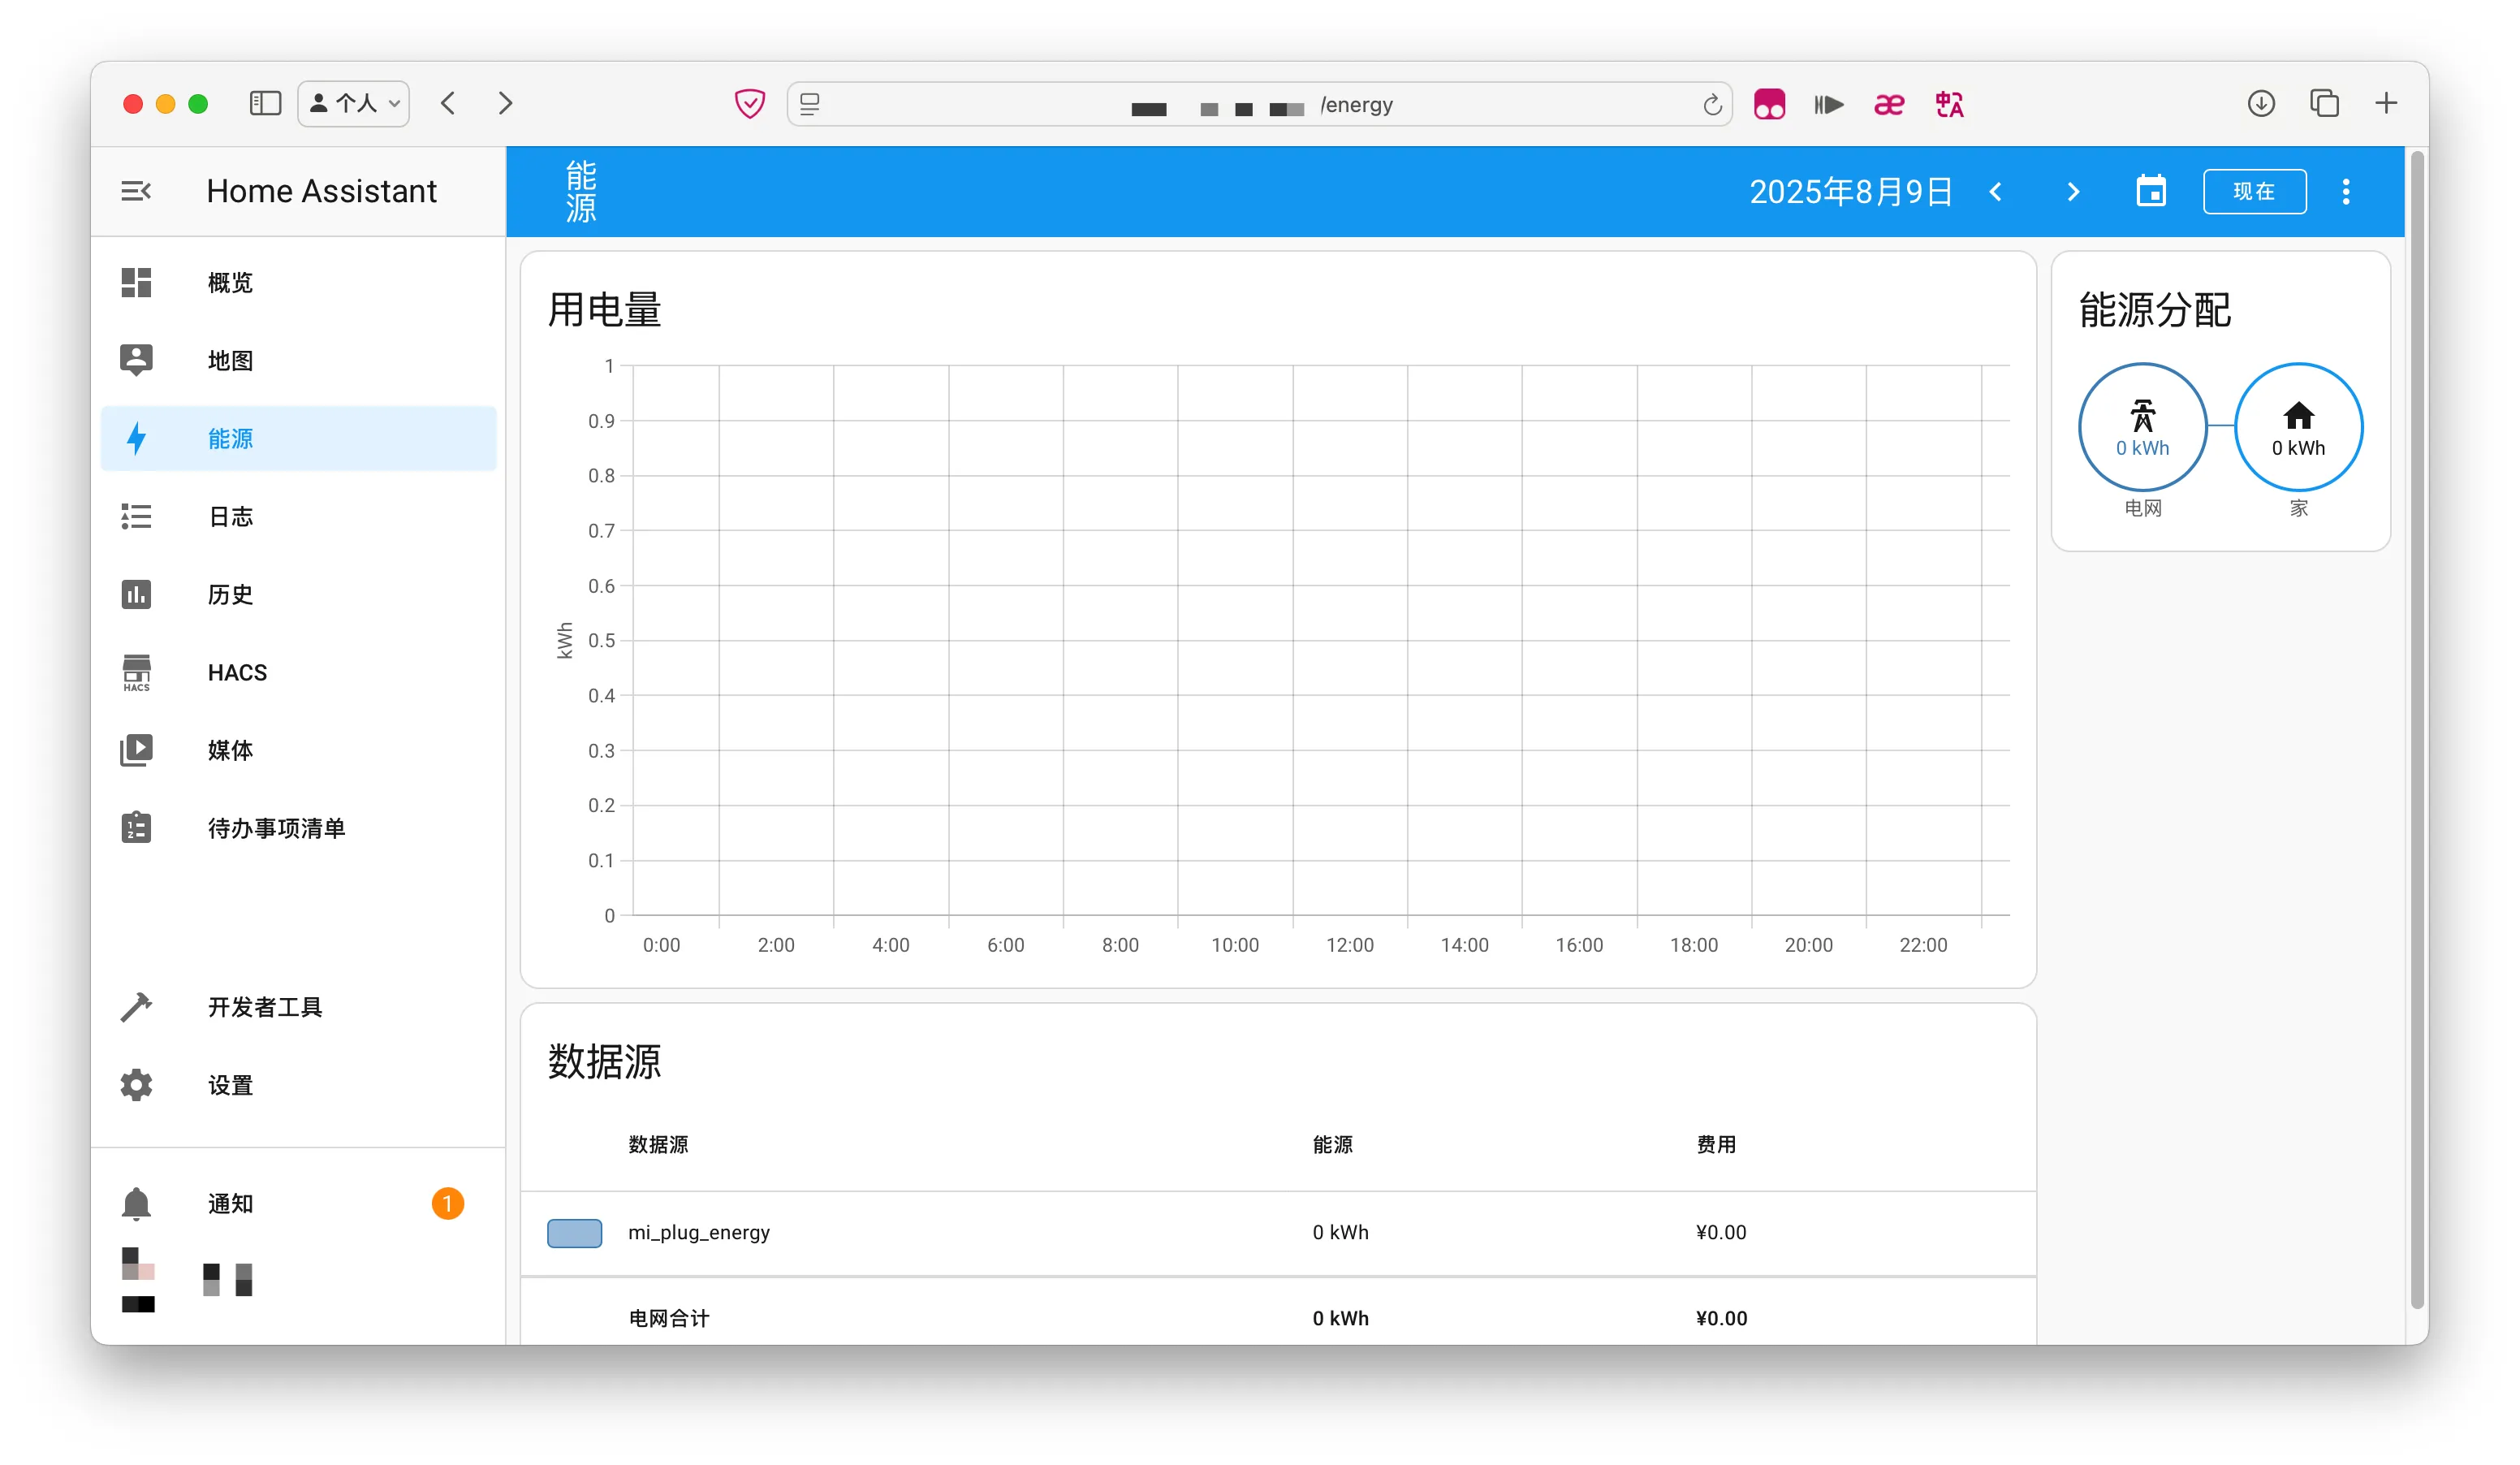Click the address bar URL field
2520x1465 pixels.
[1260, 104]
